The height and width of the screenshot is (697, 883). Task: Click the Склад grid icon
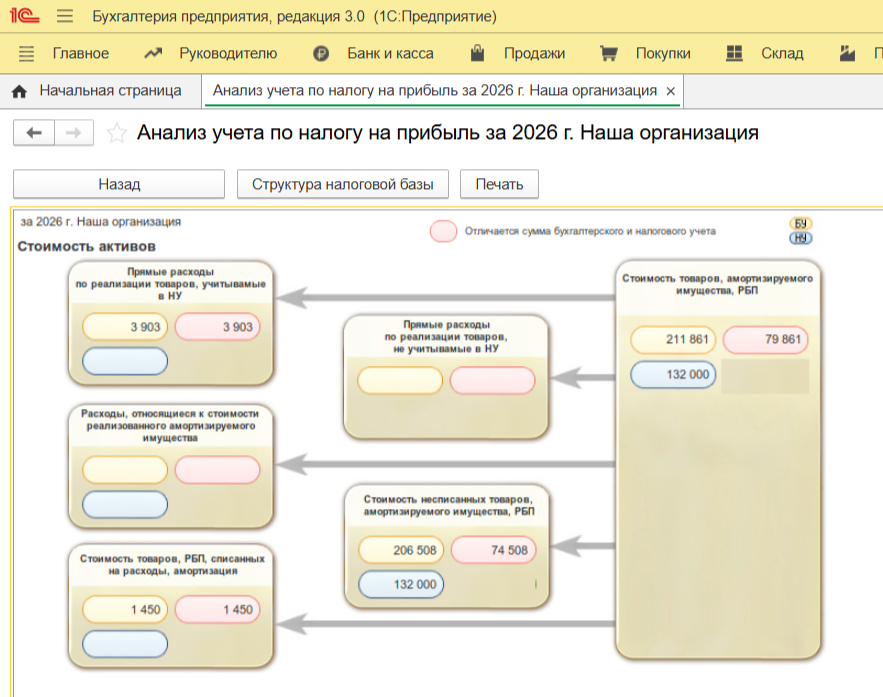(734, 53)
